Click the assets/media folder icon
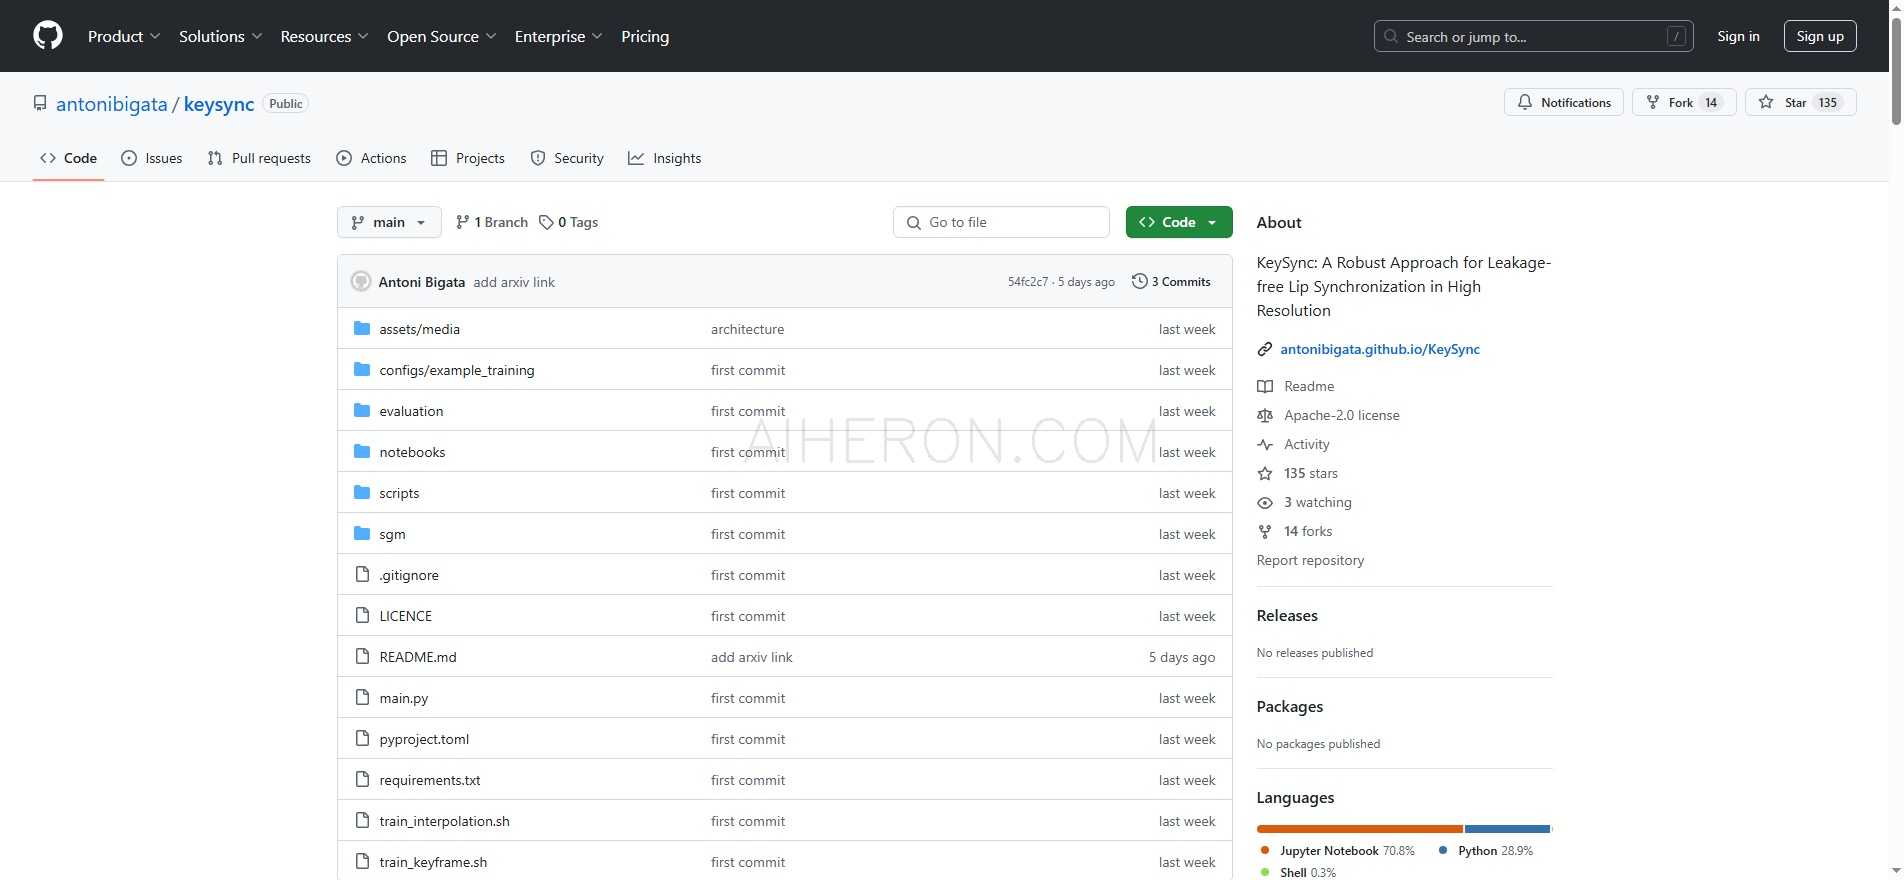The height and width of the screenshot is (880, 1904). [362, 329]
